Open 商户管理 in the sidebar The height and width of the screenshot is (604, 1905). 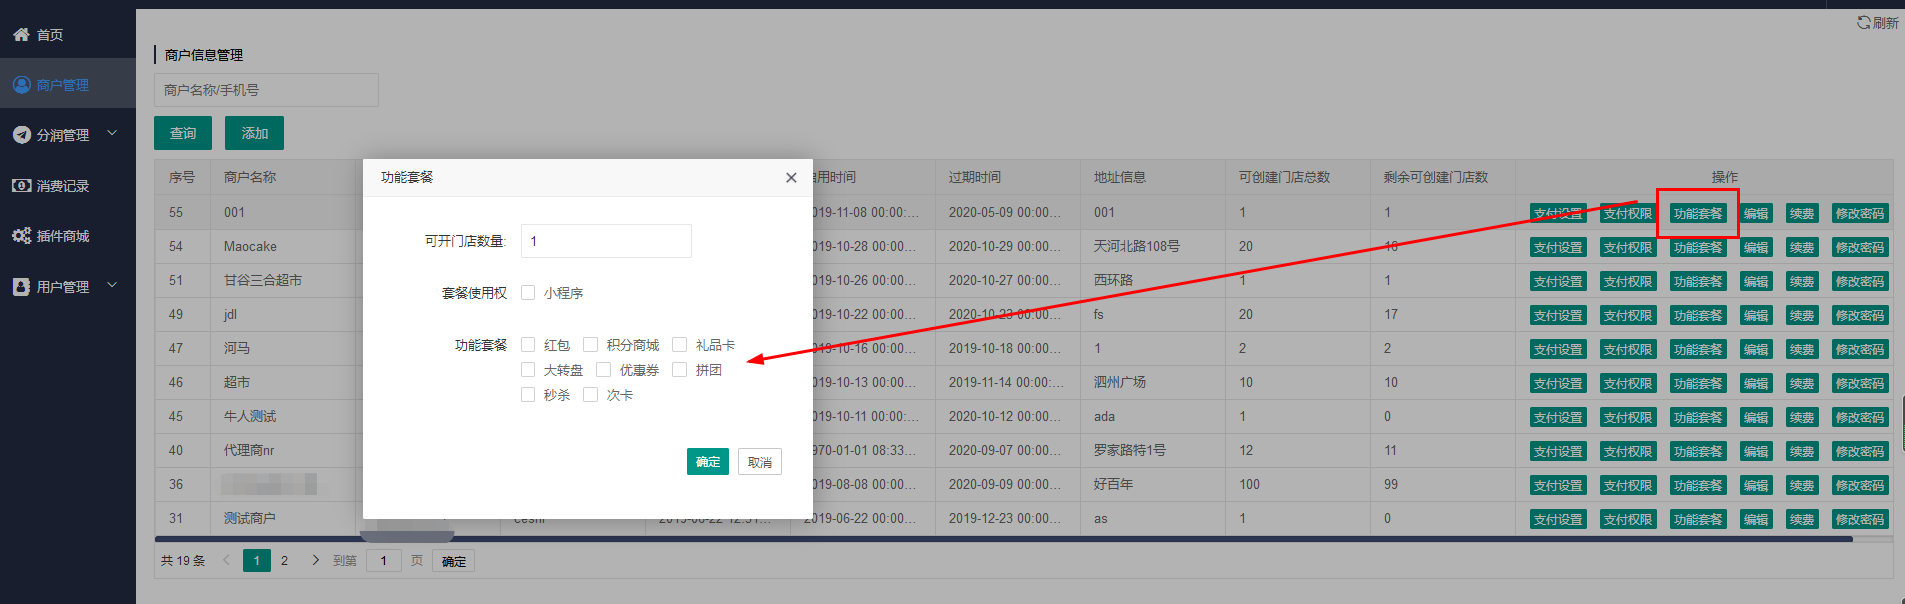tap(63, 85)
